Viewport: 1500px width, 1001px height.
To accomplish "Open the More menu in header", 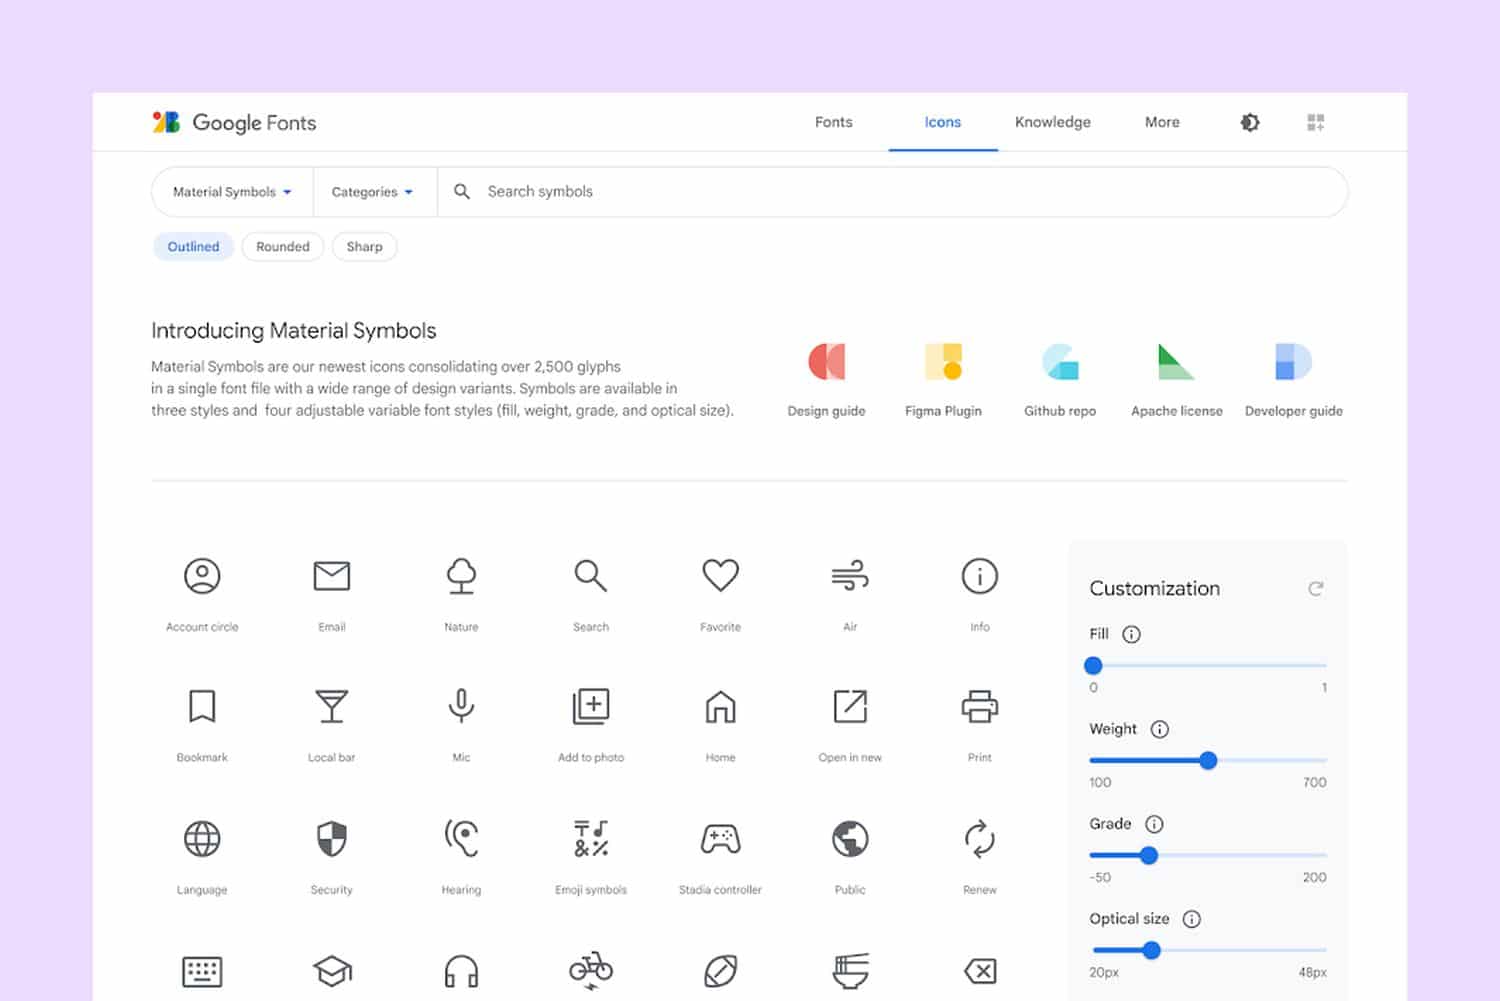I will [x=1162, y=122].
